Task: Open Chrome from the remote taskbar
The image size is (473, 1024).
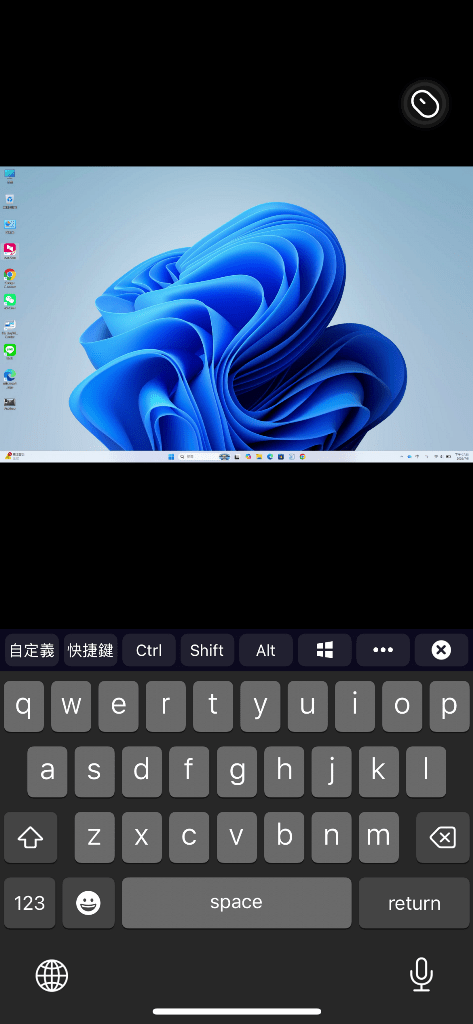Action: pos(302,456)
